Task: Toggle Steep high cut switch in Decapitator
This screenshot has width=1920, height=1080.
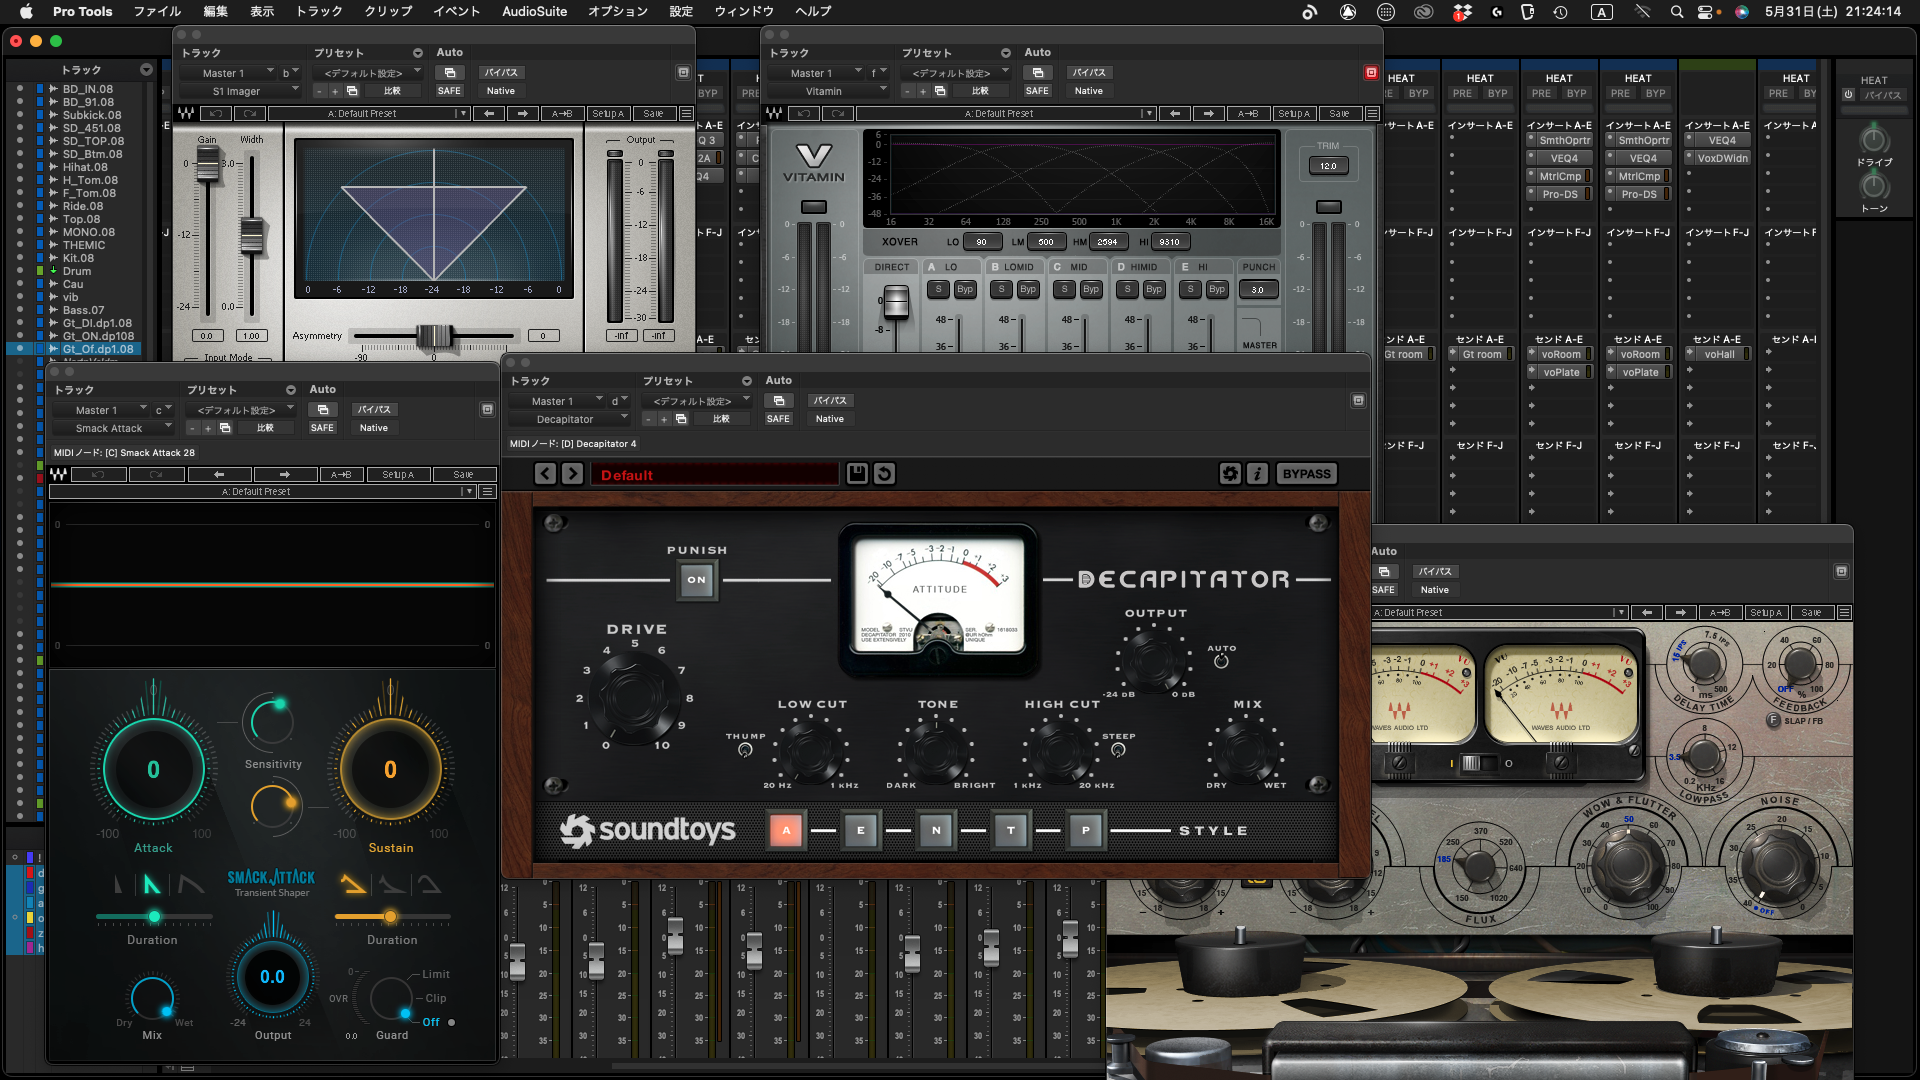Action: [x=1118, y=750]
